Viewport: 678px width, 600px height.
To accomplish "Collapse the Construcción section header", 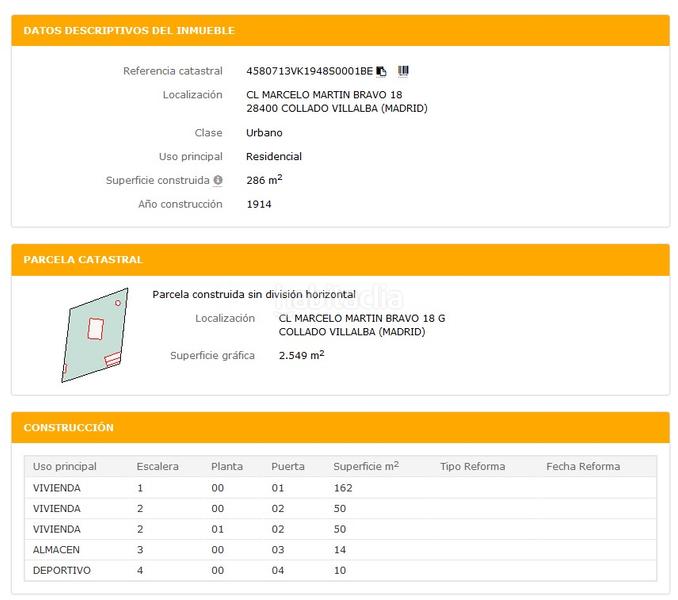I will click(340, 428).
